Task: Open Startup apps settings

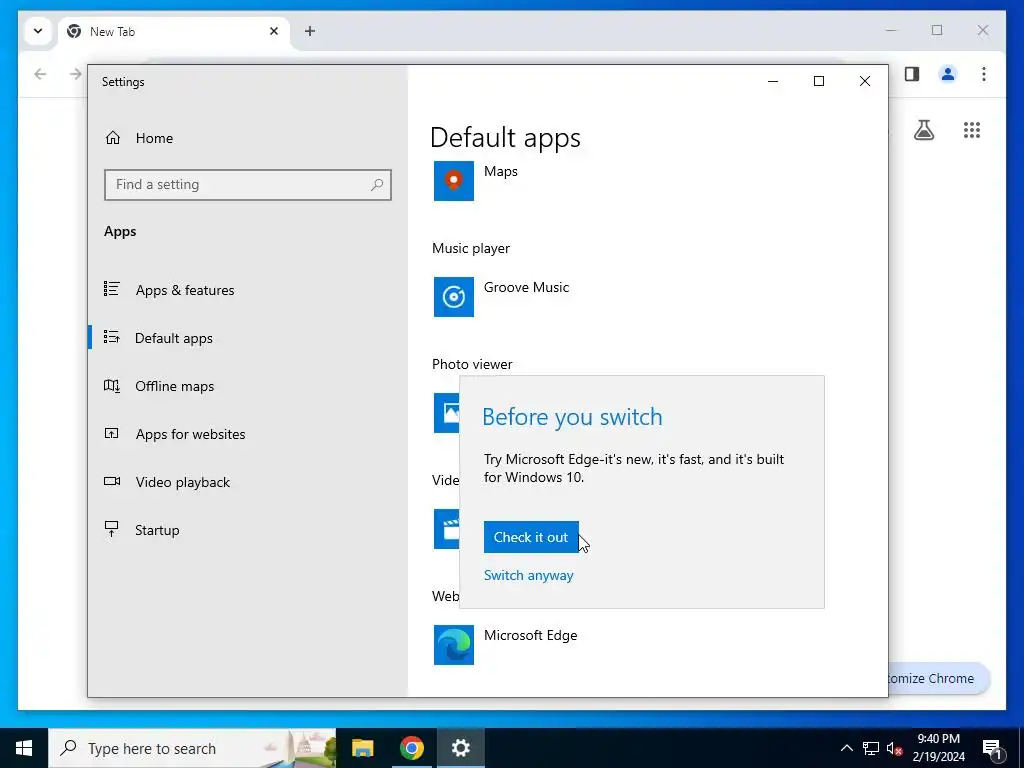Action: coord(157,530)
